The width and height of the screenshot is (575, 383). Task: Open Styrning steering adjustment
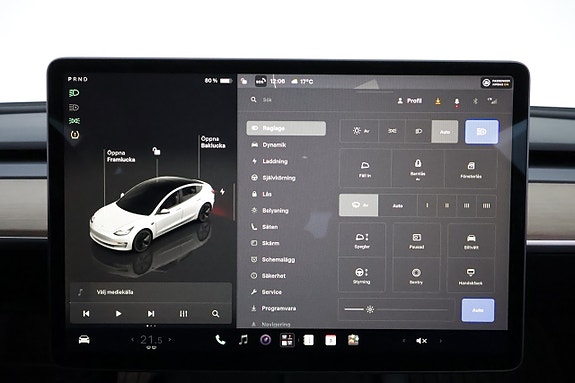coord(362,275)
